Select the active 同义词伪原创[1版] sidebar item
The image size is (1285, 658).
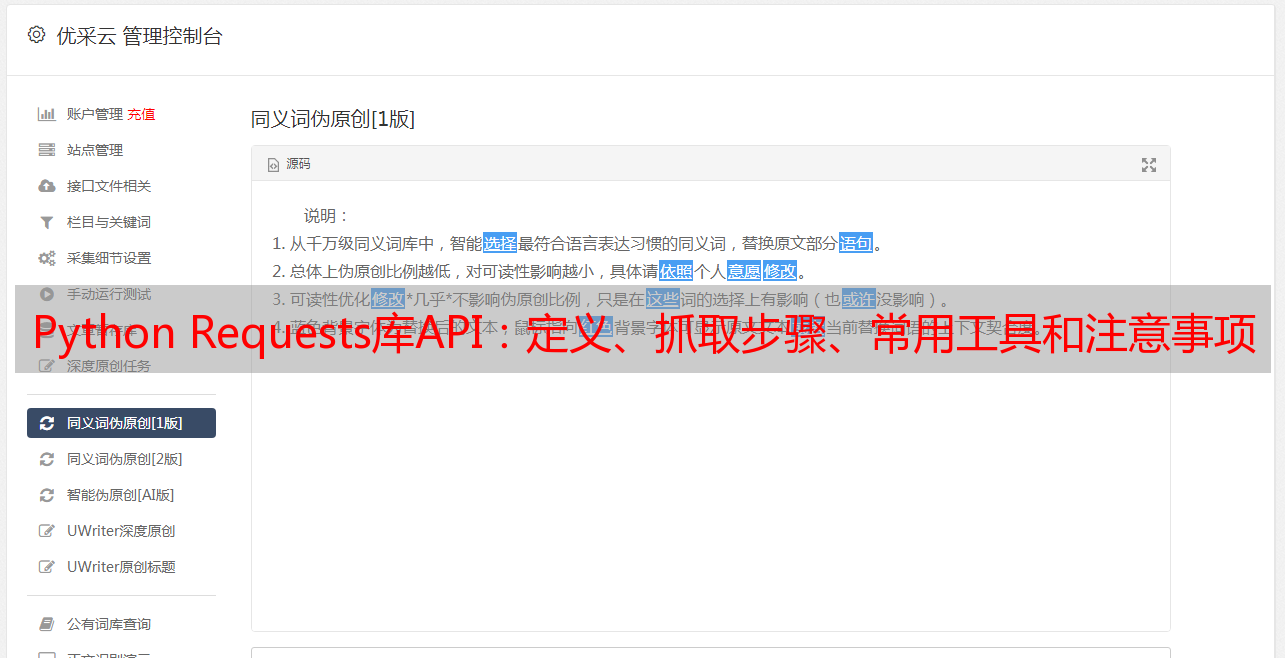(121, 423)
